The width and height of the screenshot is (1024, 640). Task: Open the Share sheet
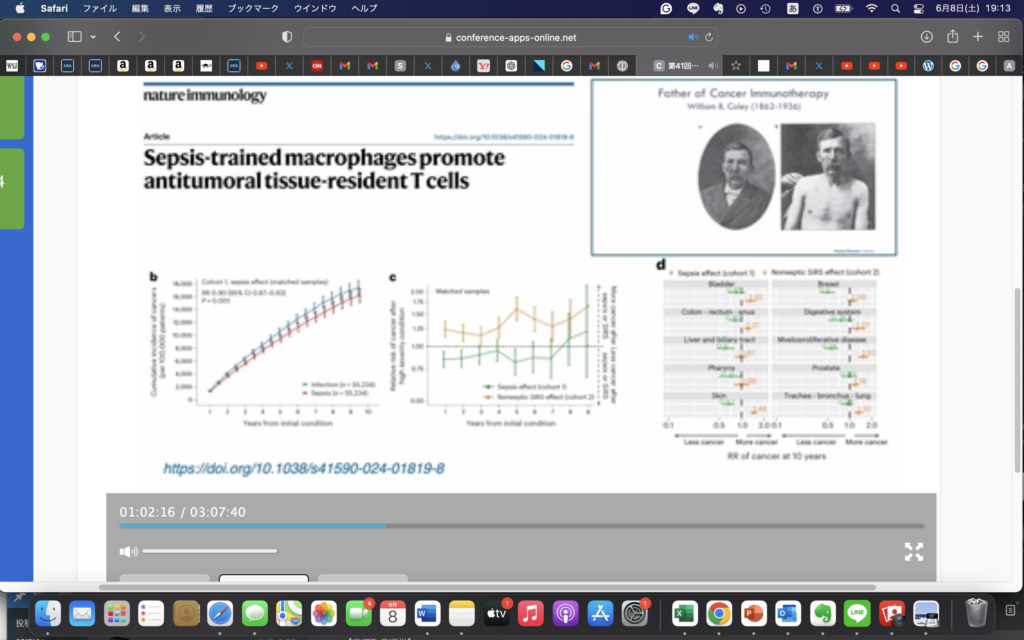[x=952, y=37]
